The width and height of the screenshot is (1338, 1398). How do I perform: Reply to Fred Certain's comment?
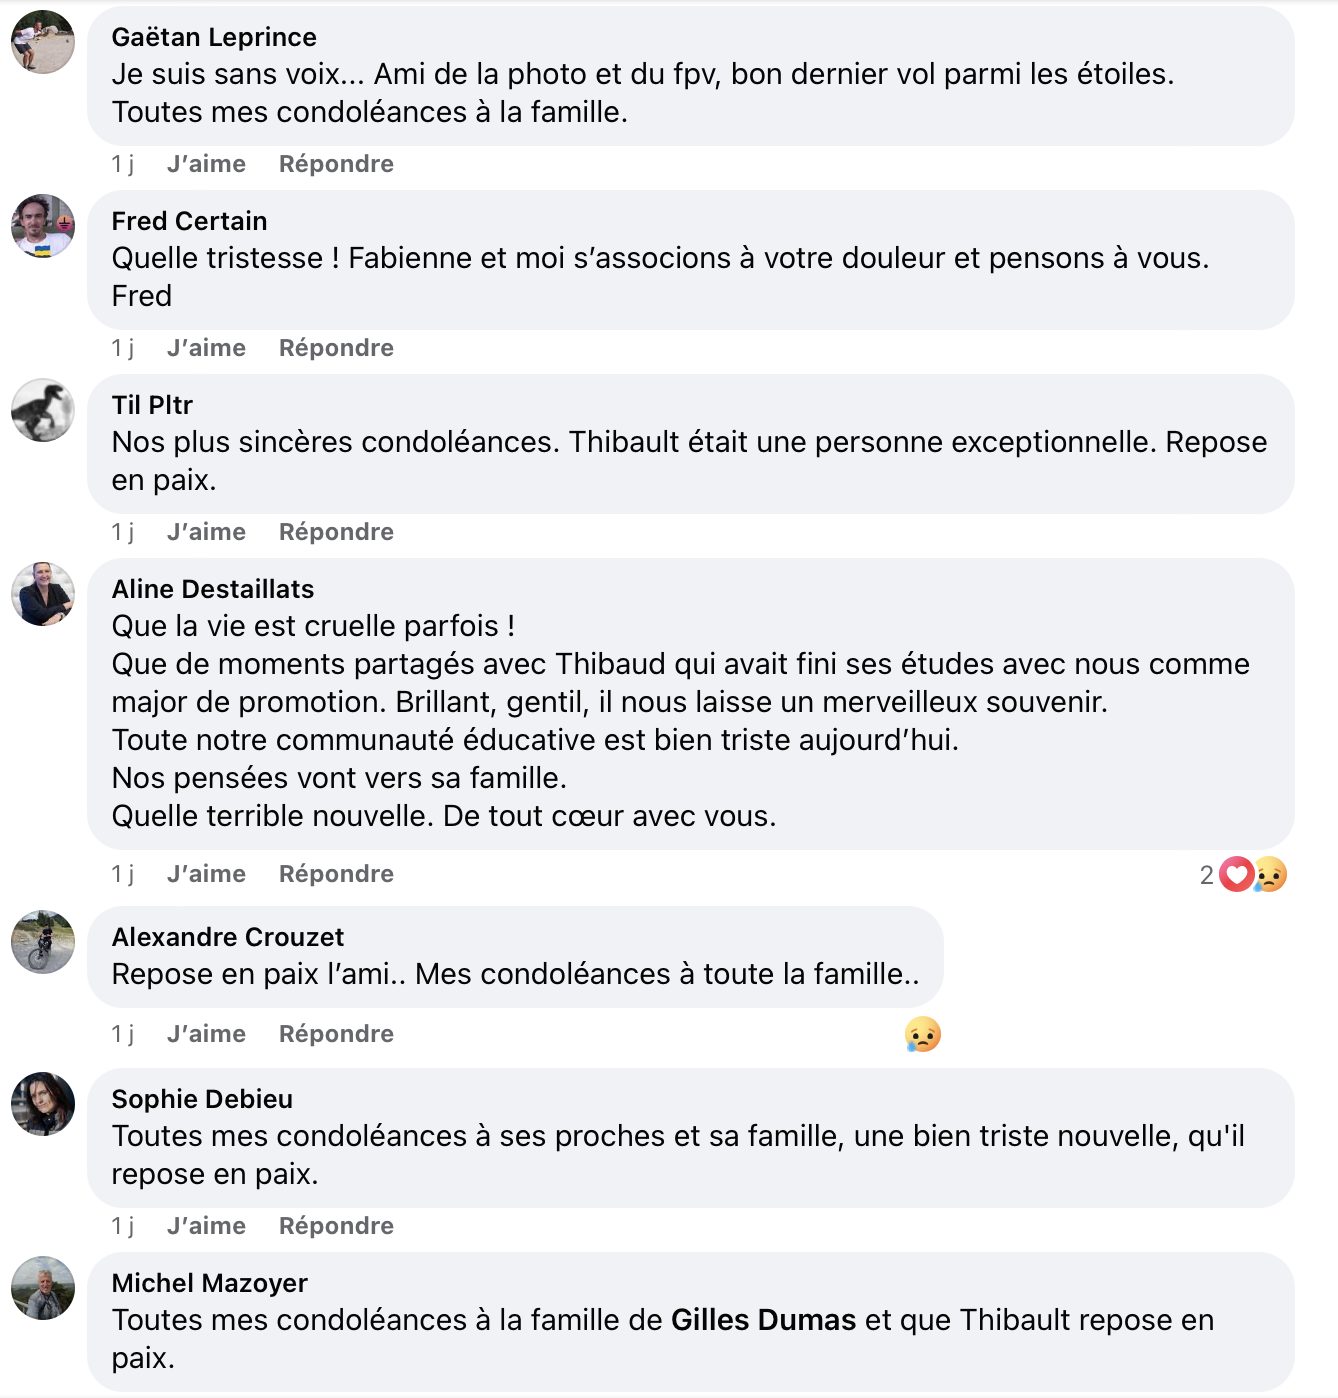pyautogui.click(x=336, y=348)
